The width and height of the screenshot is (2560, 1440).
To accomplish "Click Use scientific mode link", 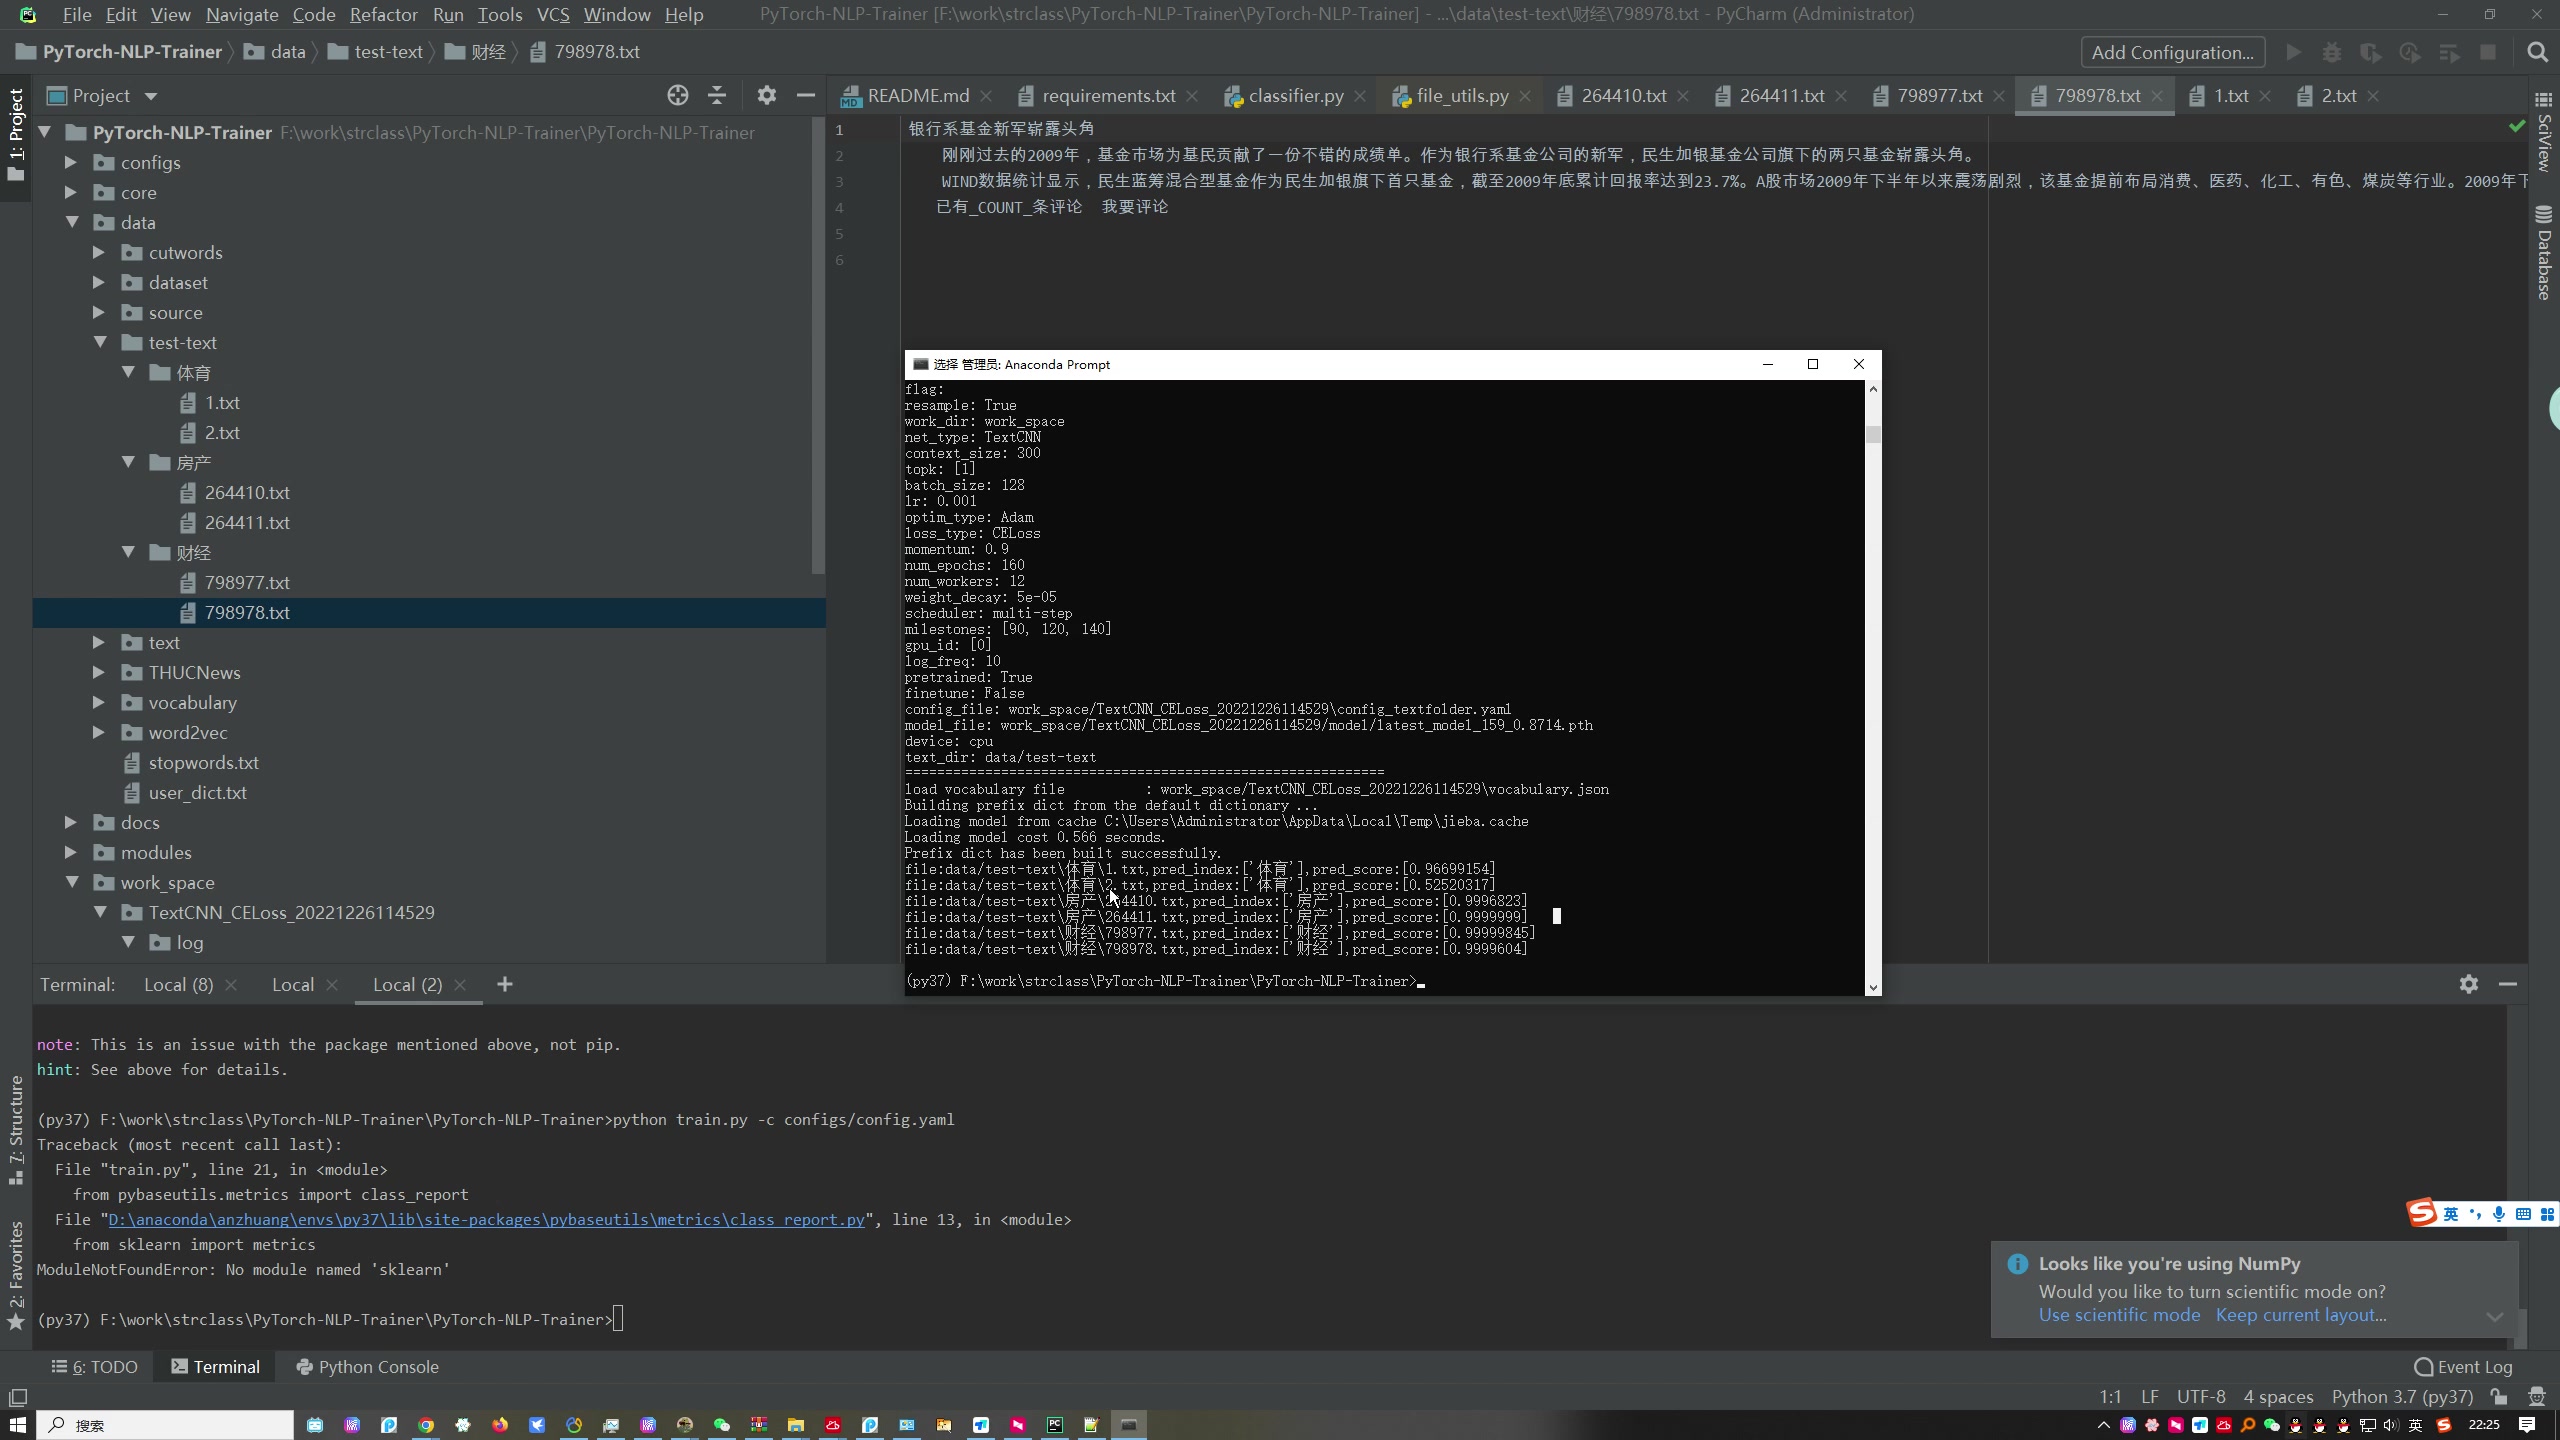I will click(x=2119, y=1315).
